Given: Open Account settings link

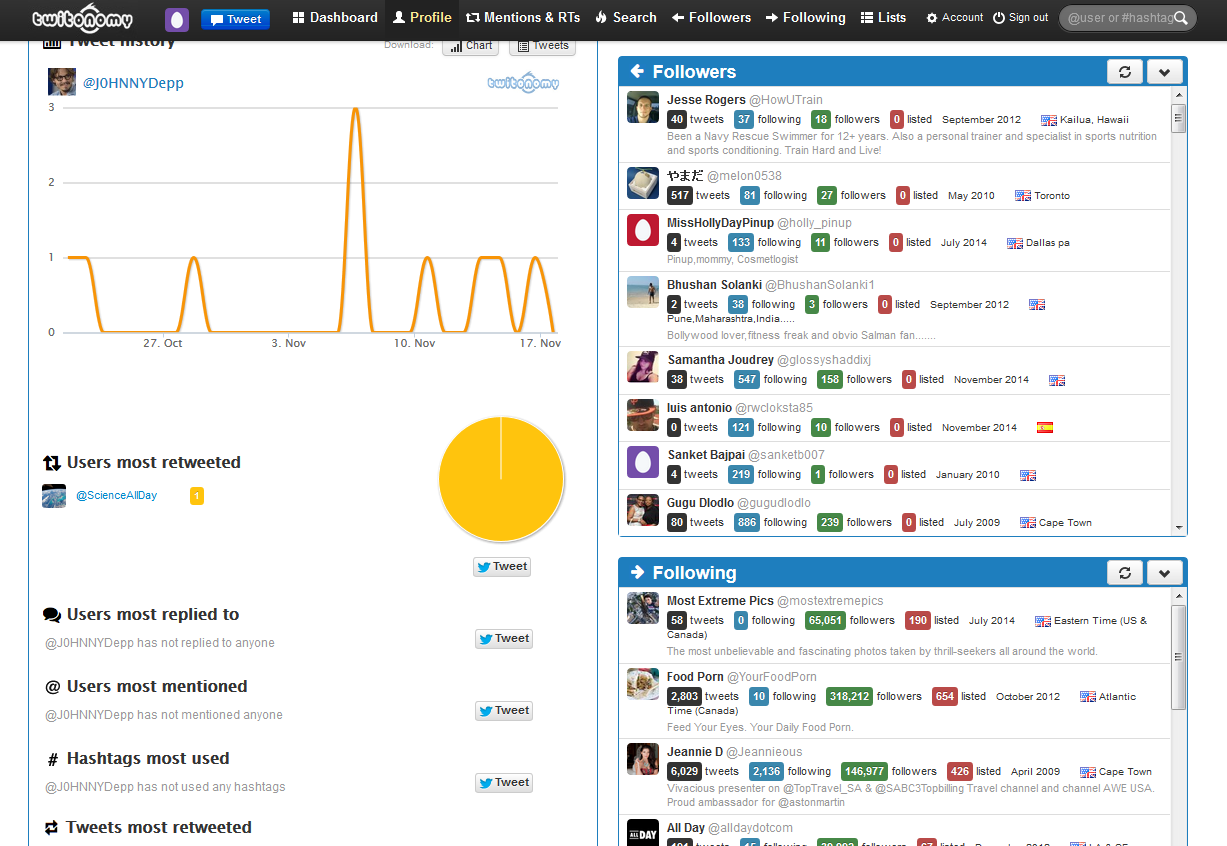Looking at the screenshot, I should pos(955,18).
